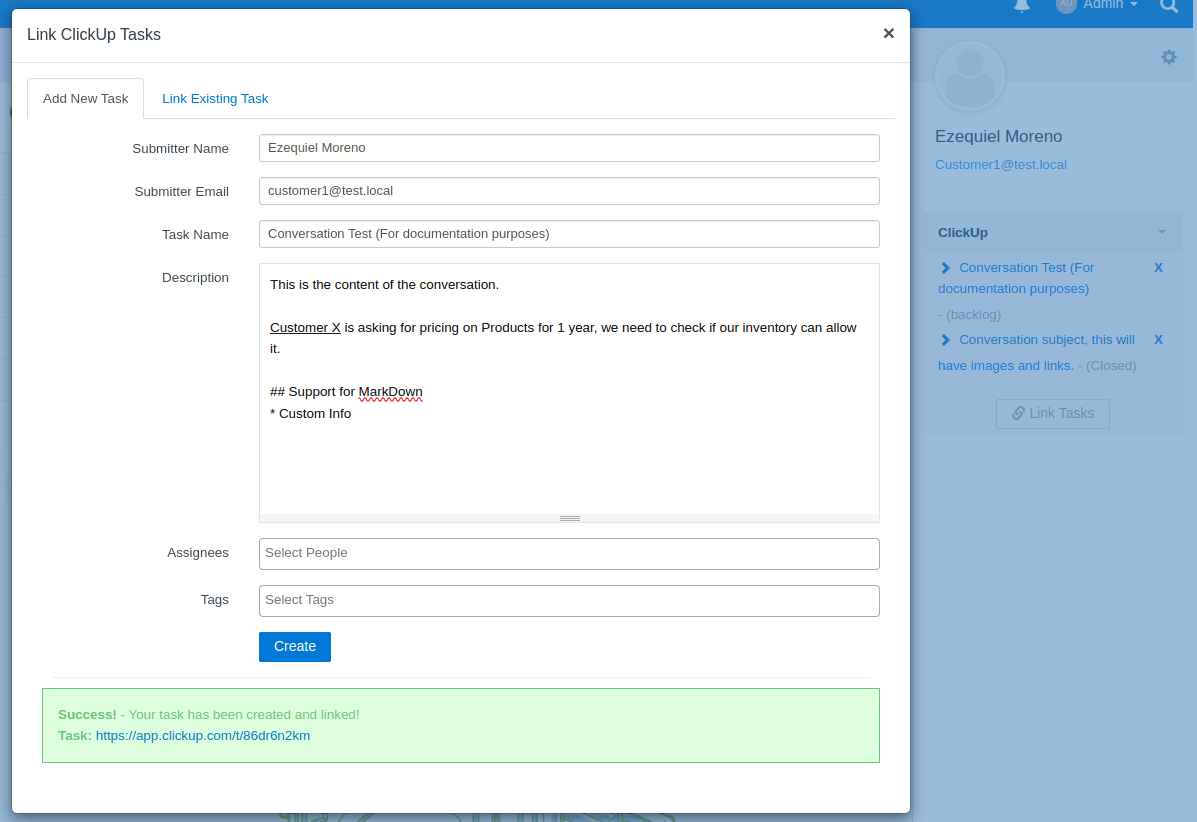Open the Assignees Select People dropdown
1197x822 pixels.
tap(569, 554)
